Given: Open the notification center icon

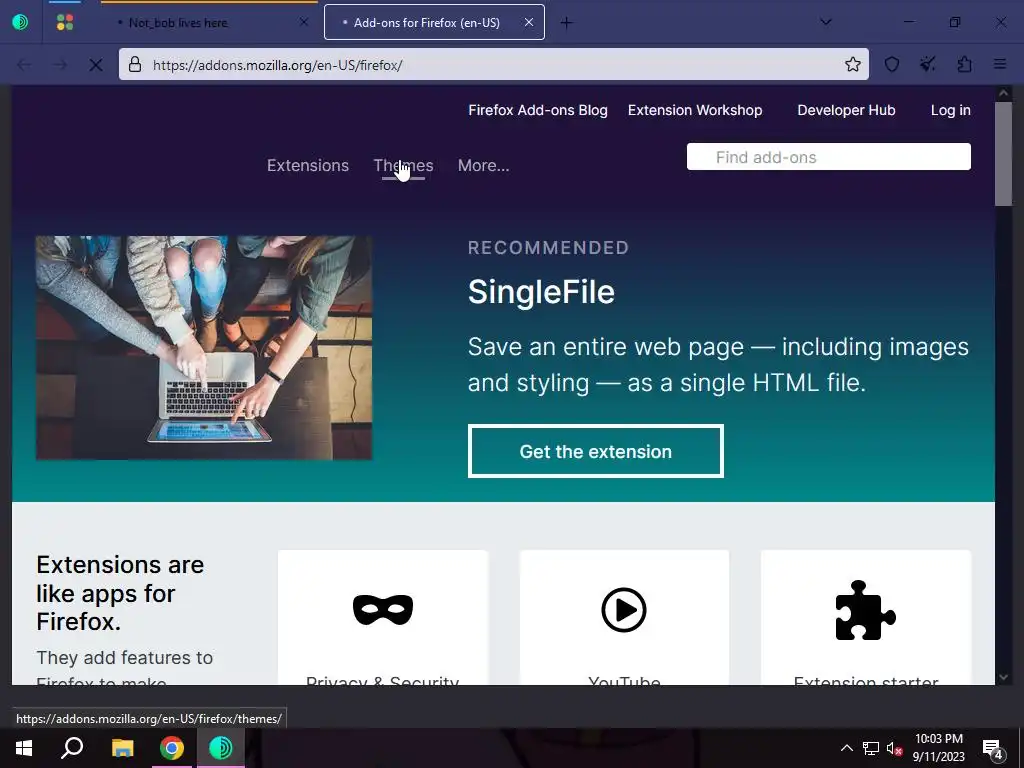Looking at the screenshot, I should pyautogui.click(x=992, y=749).
